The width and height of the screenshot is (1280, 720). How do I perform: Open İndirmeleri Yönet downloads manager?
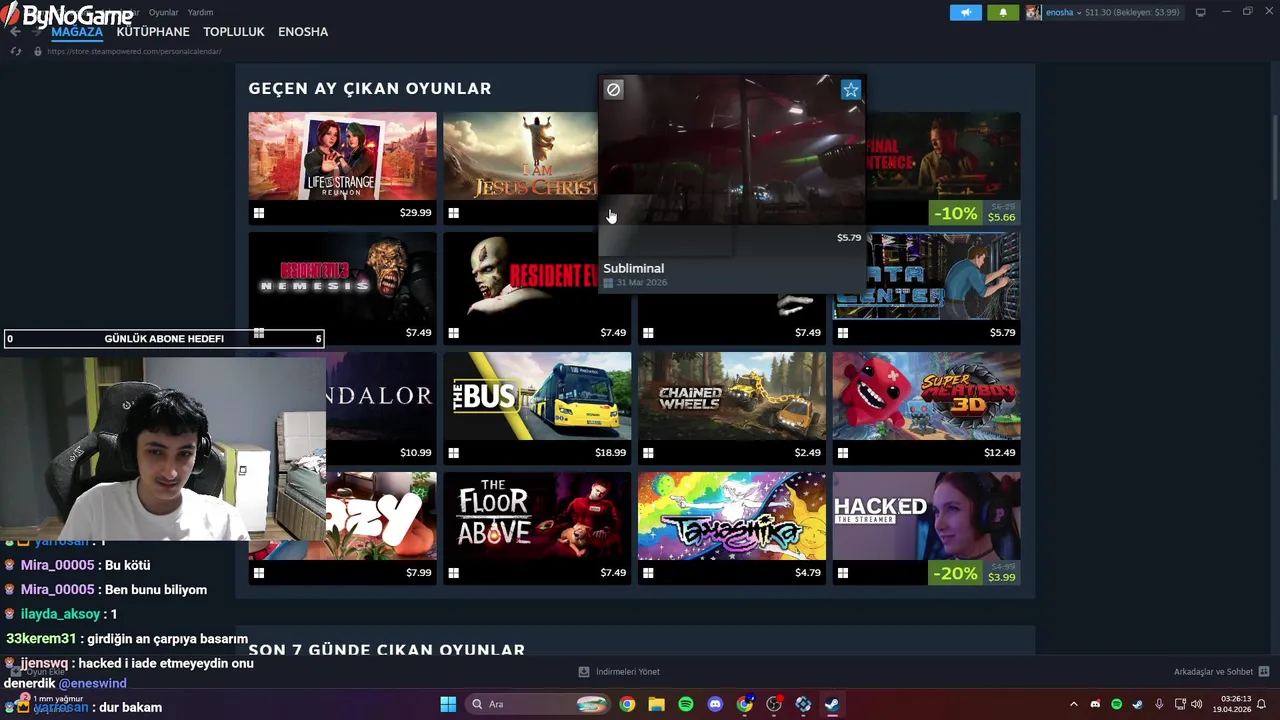[619, 672]
